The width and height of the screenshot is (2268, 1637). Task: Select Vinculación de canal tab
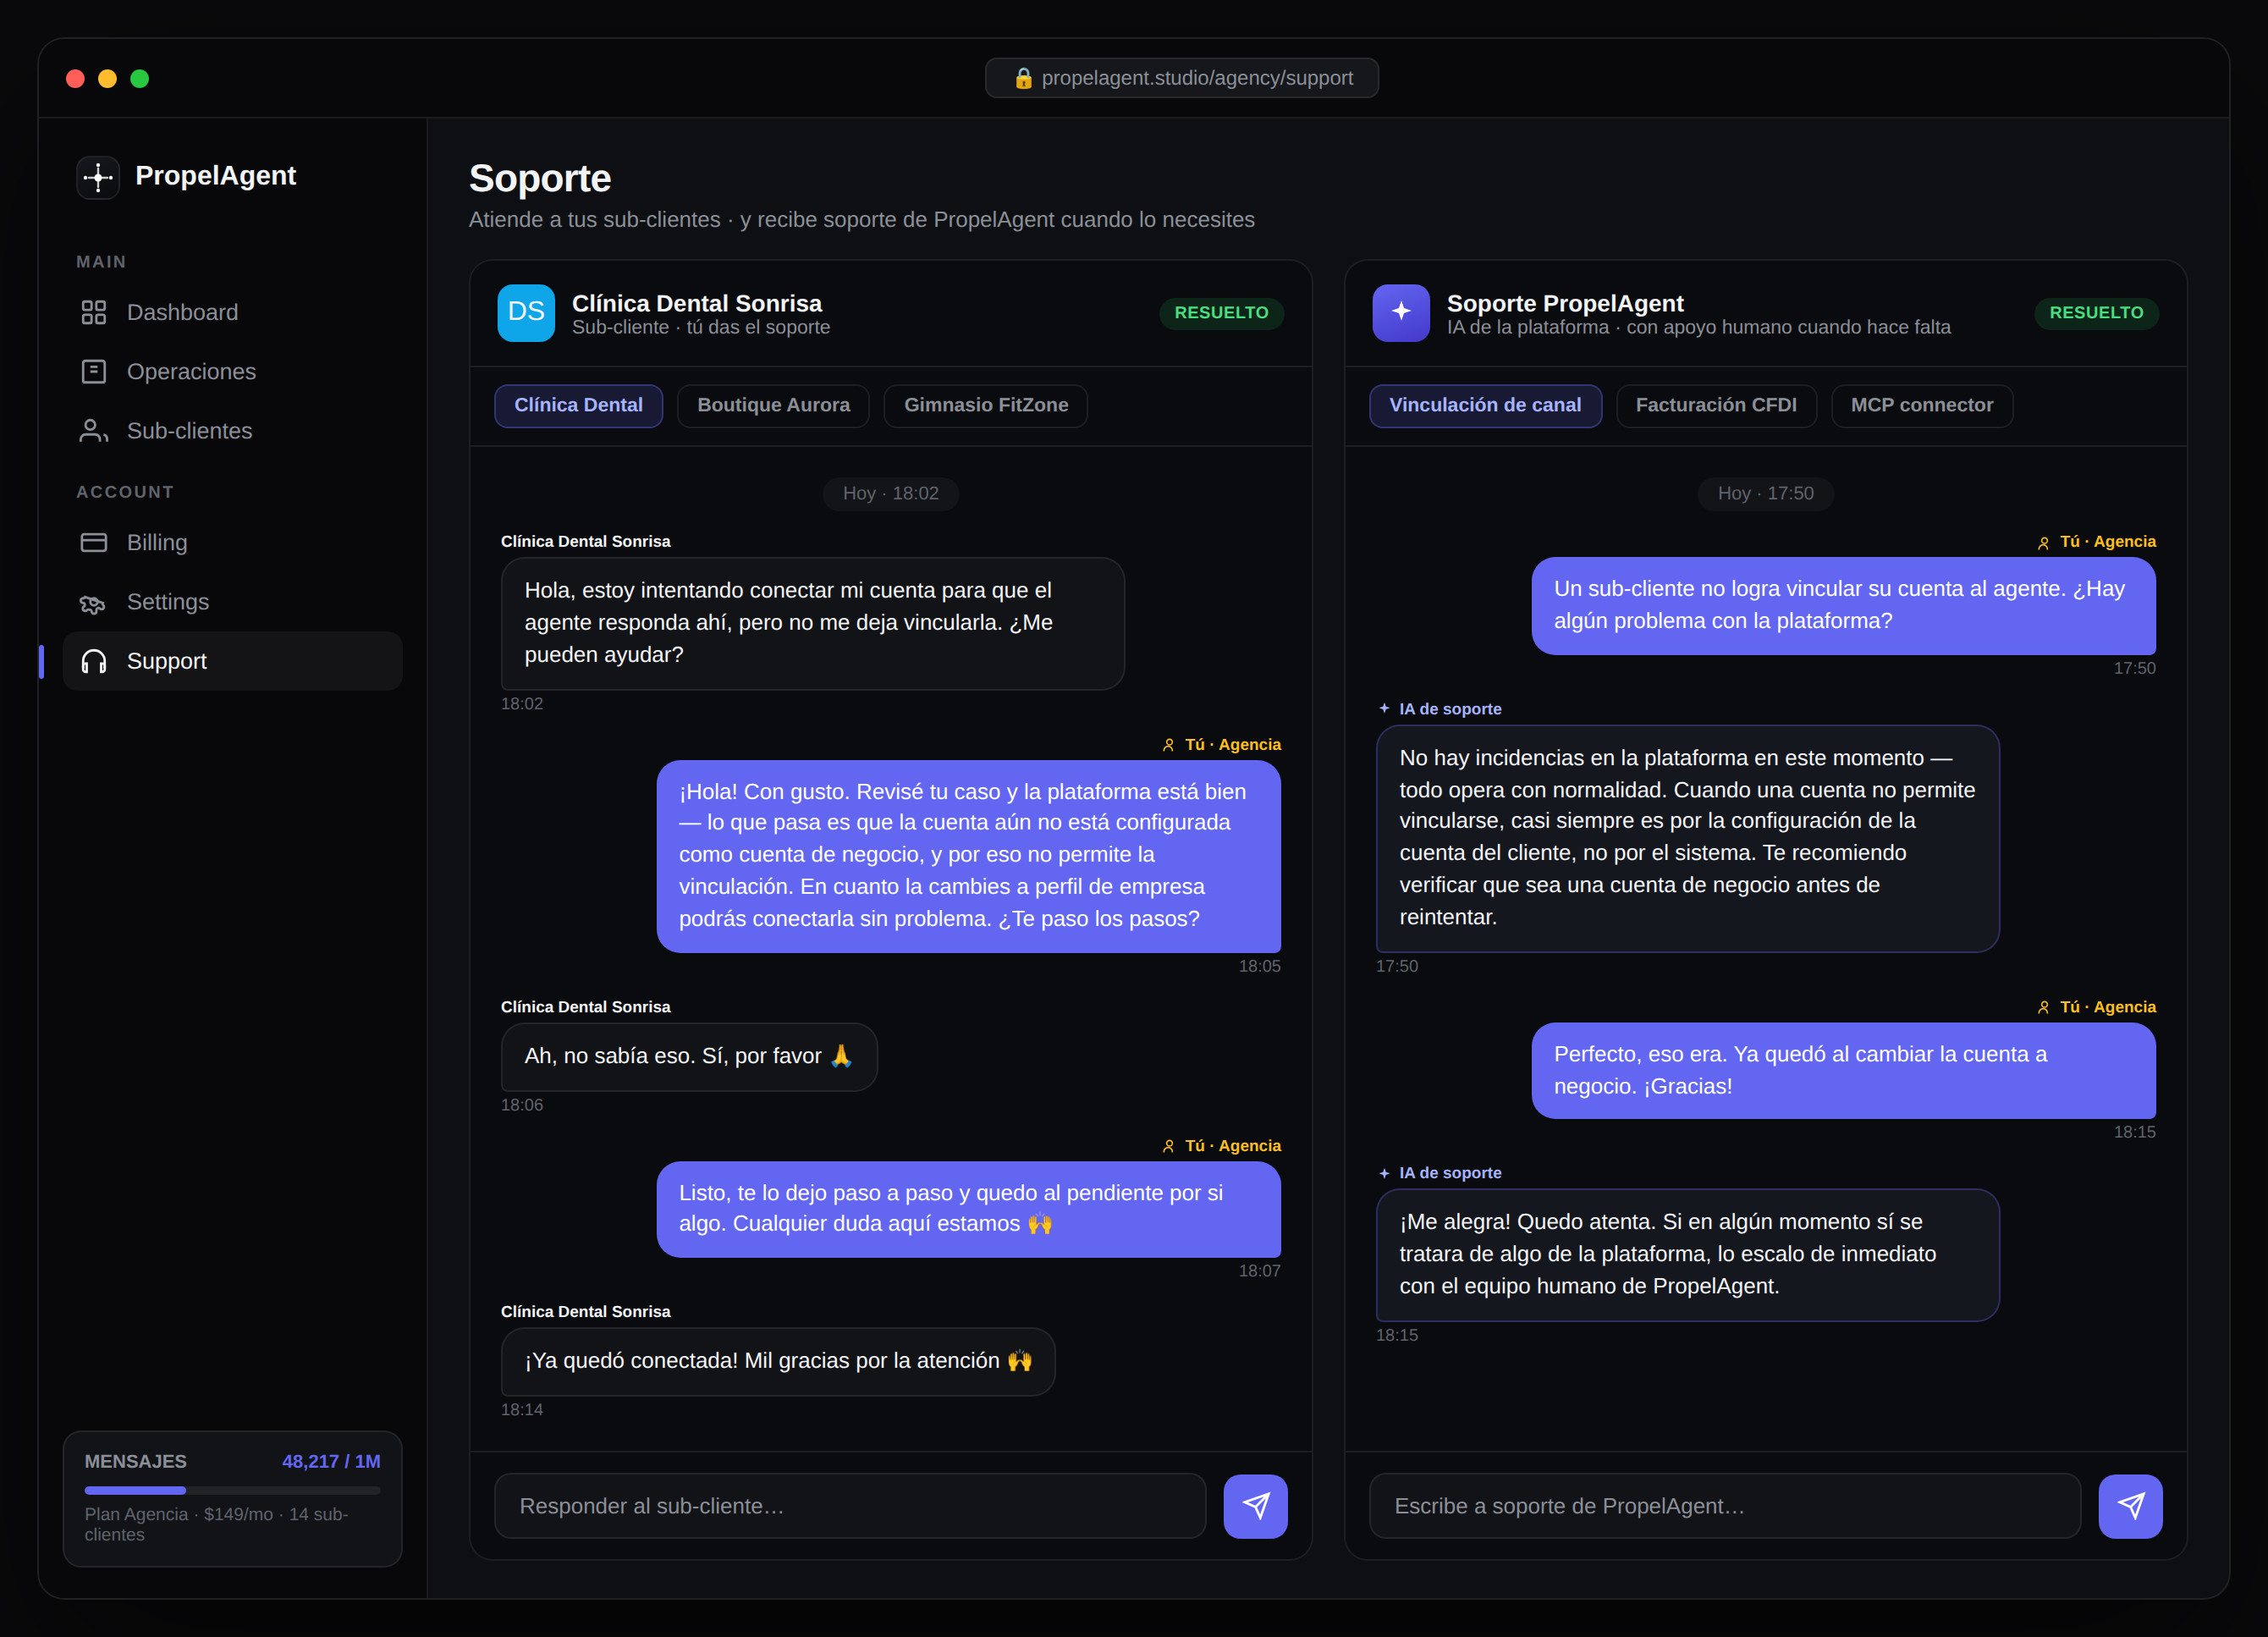[1485, 406]
